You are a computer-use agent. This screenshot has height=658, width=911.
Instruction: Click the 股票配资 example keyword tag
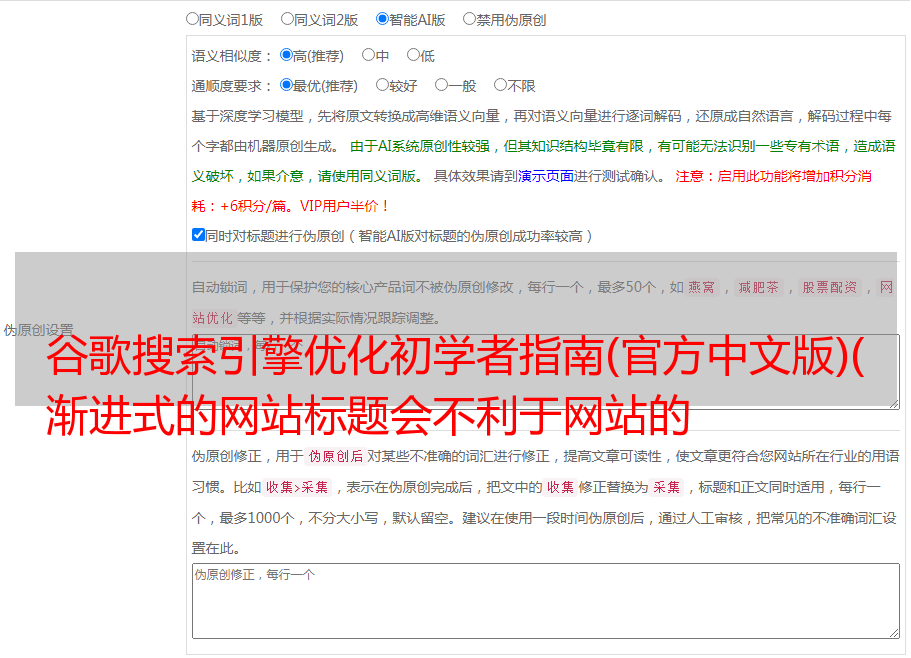(829, 287)
